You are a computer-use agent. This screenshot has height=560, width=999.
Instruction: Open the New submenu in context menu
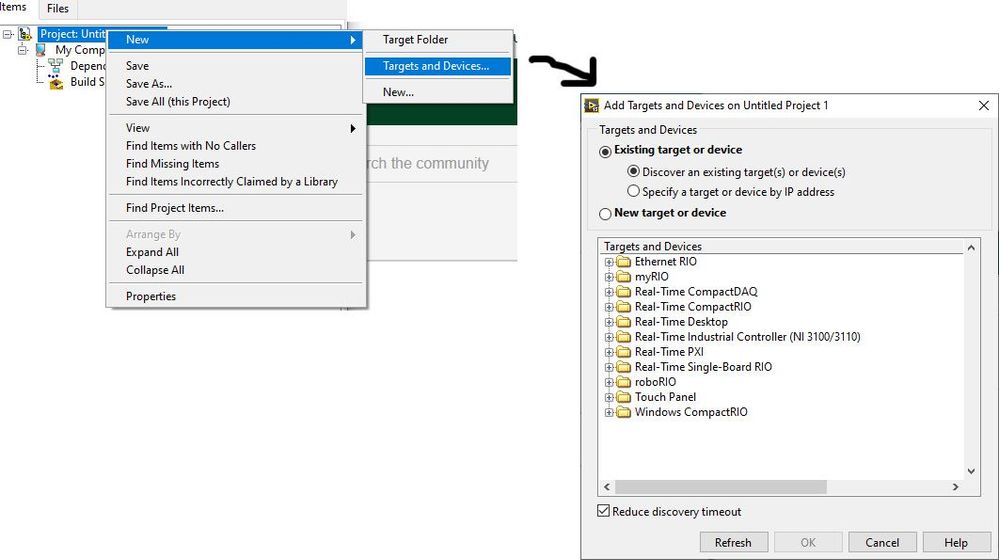[x=234, y=39]
